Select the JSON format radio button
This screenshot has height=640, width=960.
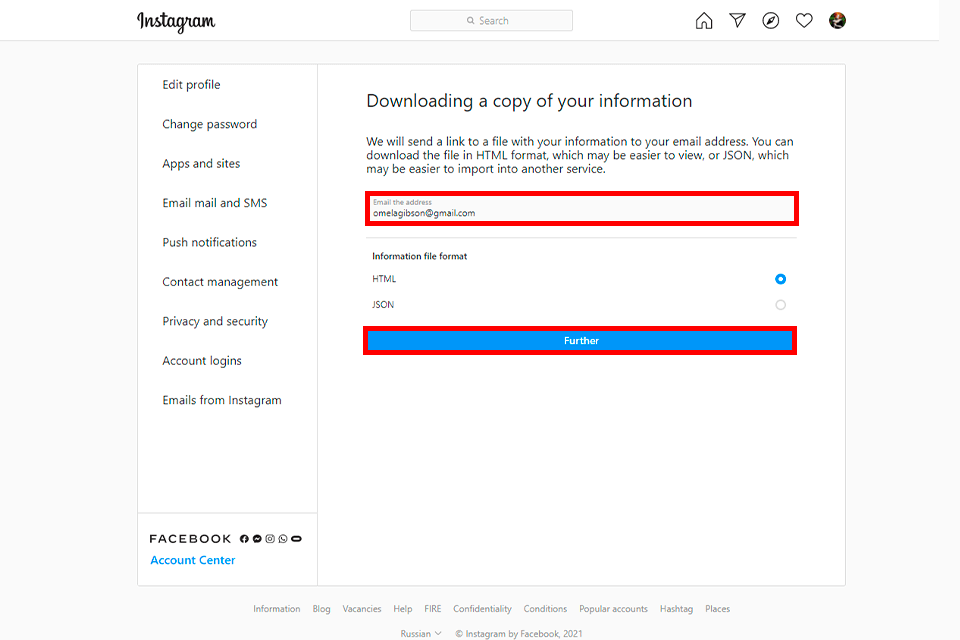coord(780,305)
